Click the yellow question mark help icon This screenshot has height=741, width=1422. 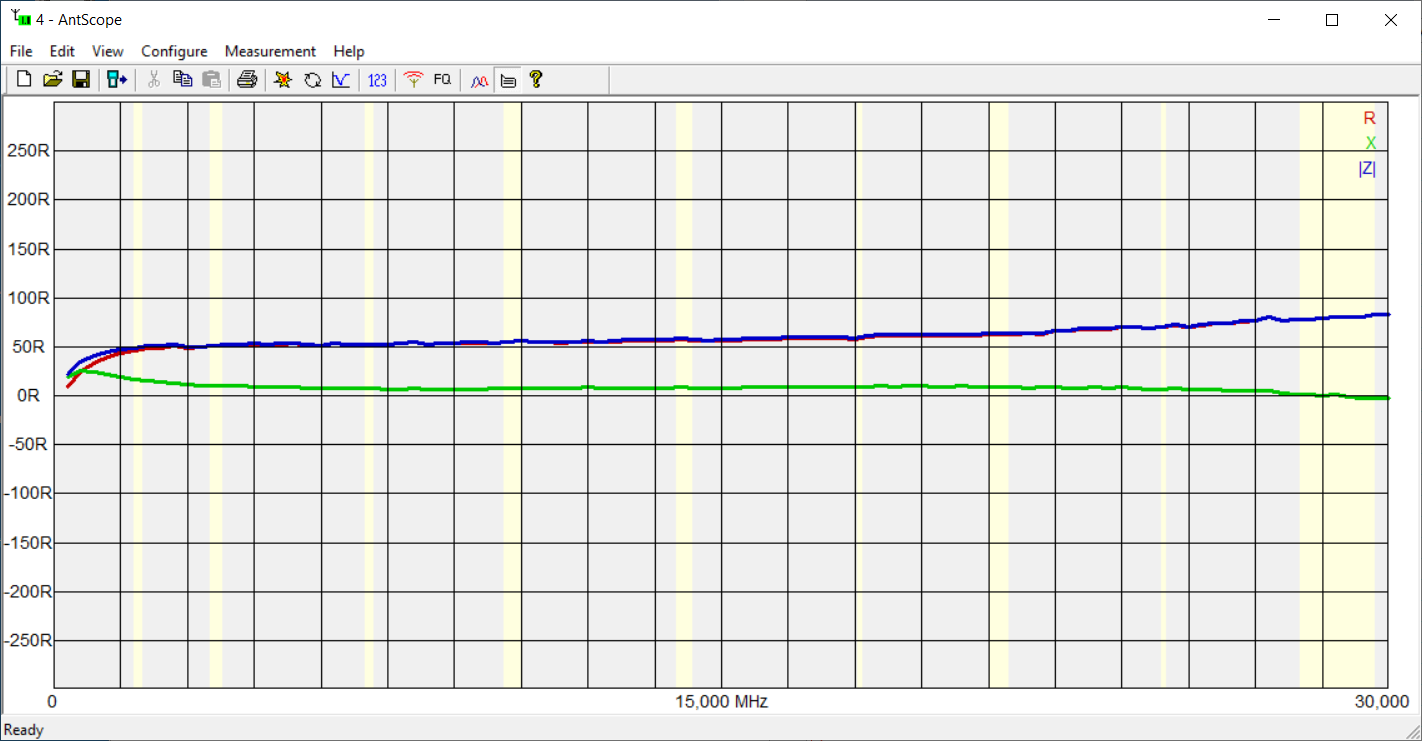click(536, 80)
